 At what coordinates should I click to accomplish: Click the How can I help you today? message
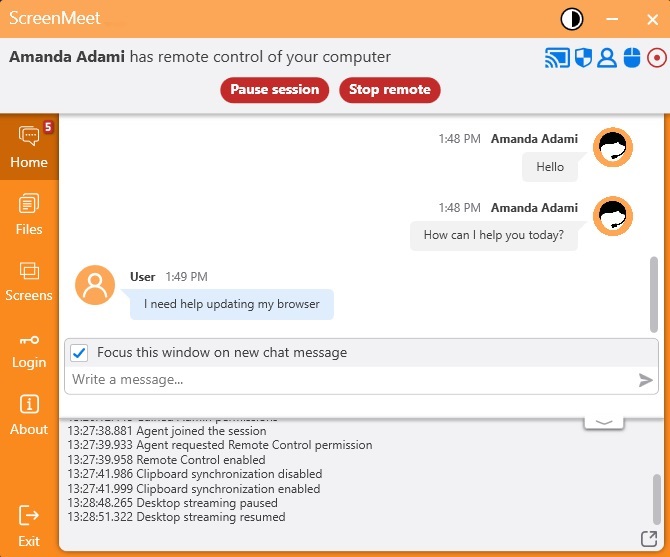point(494,235)
